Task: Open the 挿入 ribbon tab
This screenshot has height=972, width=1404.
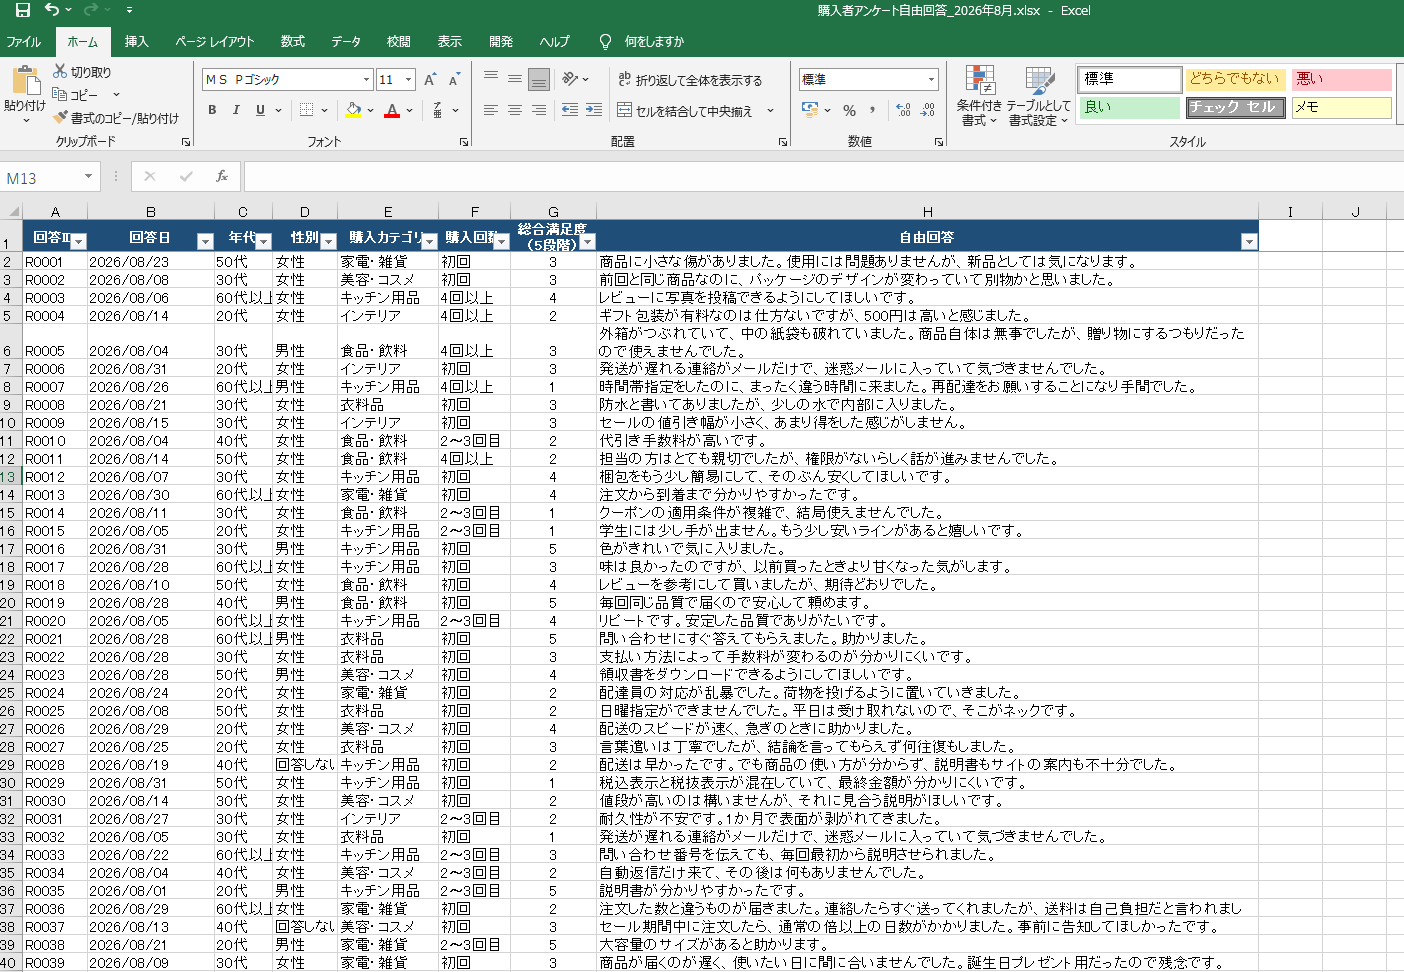Action: (x=136, y=42)
